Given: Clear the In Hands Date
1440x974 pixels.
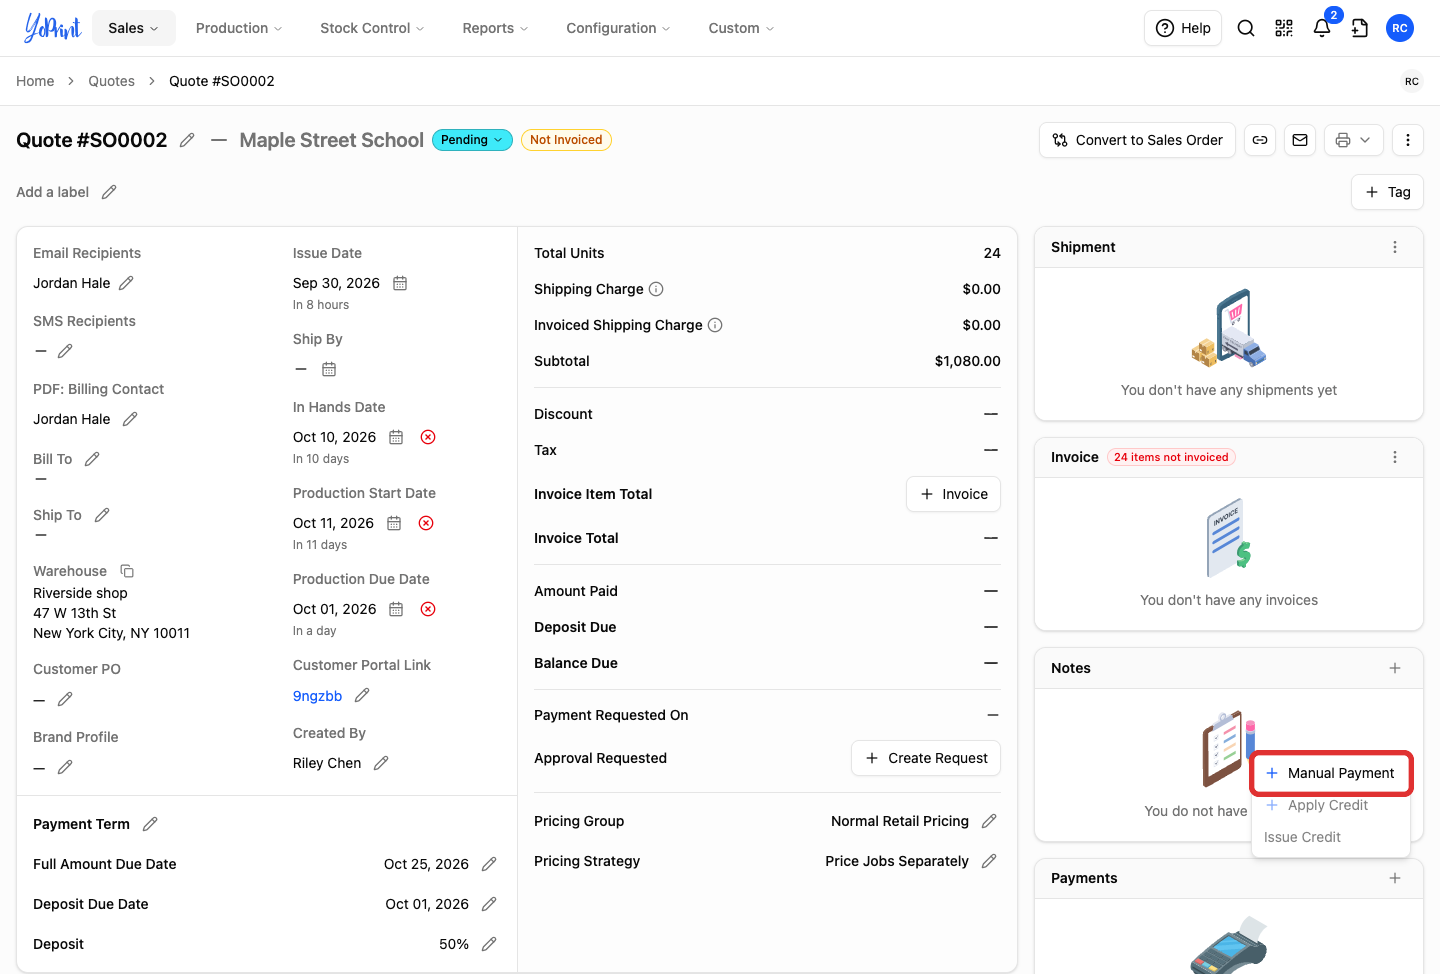Looking at the screenshot, I should coord(428,437).
